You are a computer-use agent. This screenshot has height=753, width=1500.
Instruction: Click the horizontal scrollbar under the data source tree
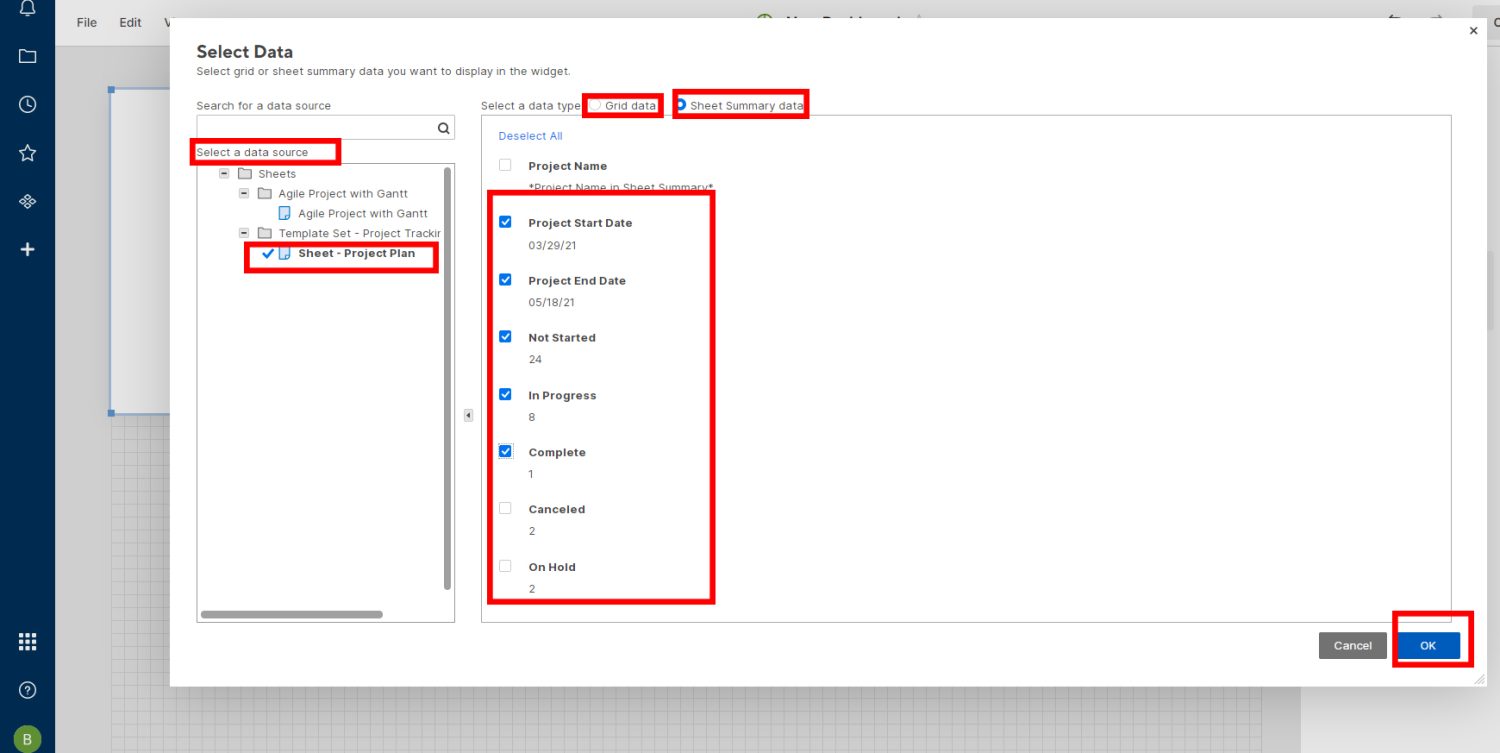[x=292, y=614]
